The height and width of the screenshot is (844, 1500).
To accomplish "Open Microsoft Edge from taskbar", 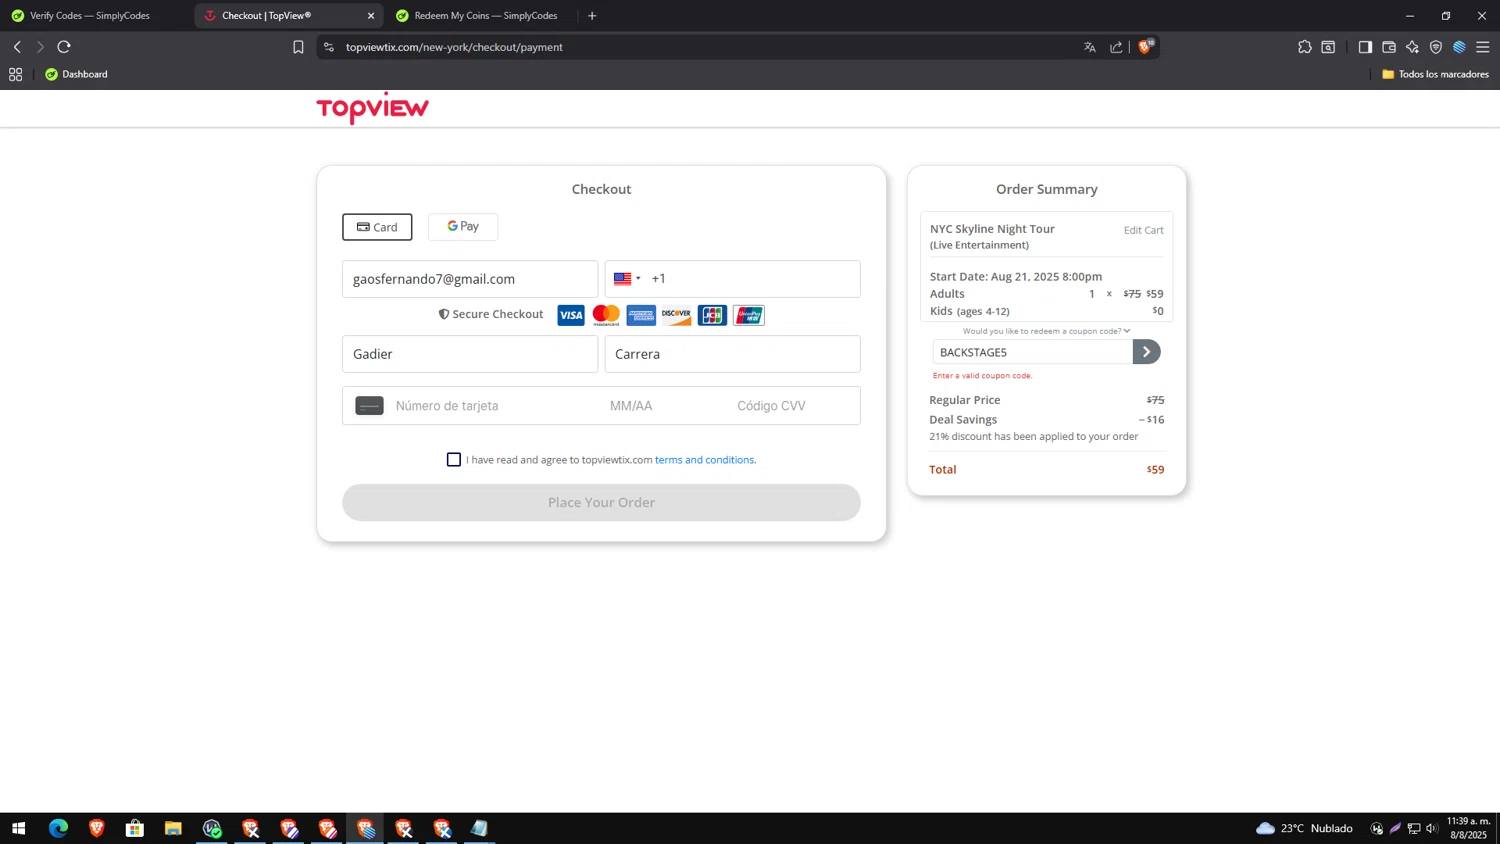I will 58,828.
